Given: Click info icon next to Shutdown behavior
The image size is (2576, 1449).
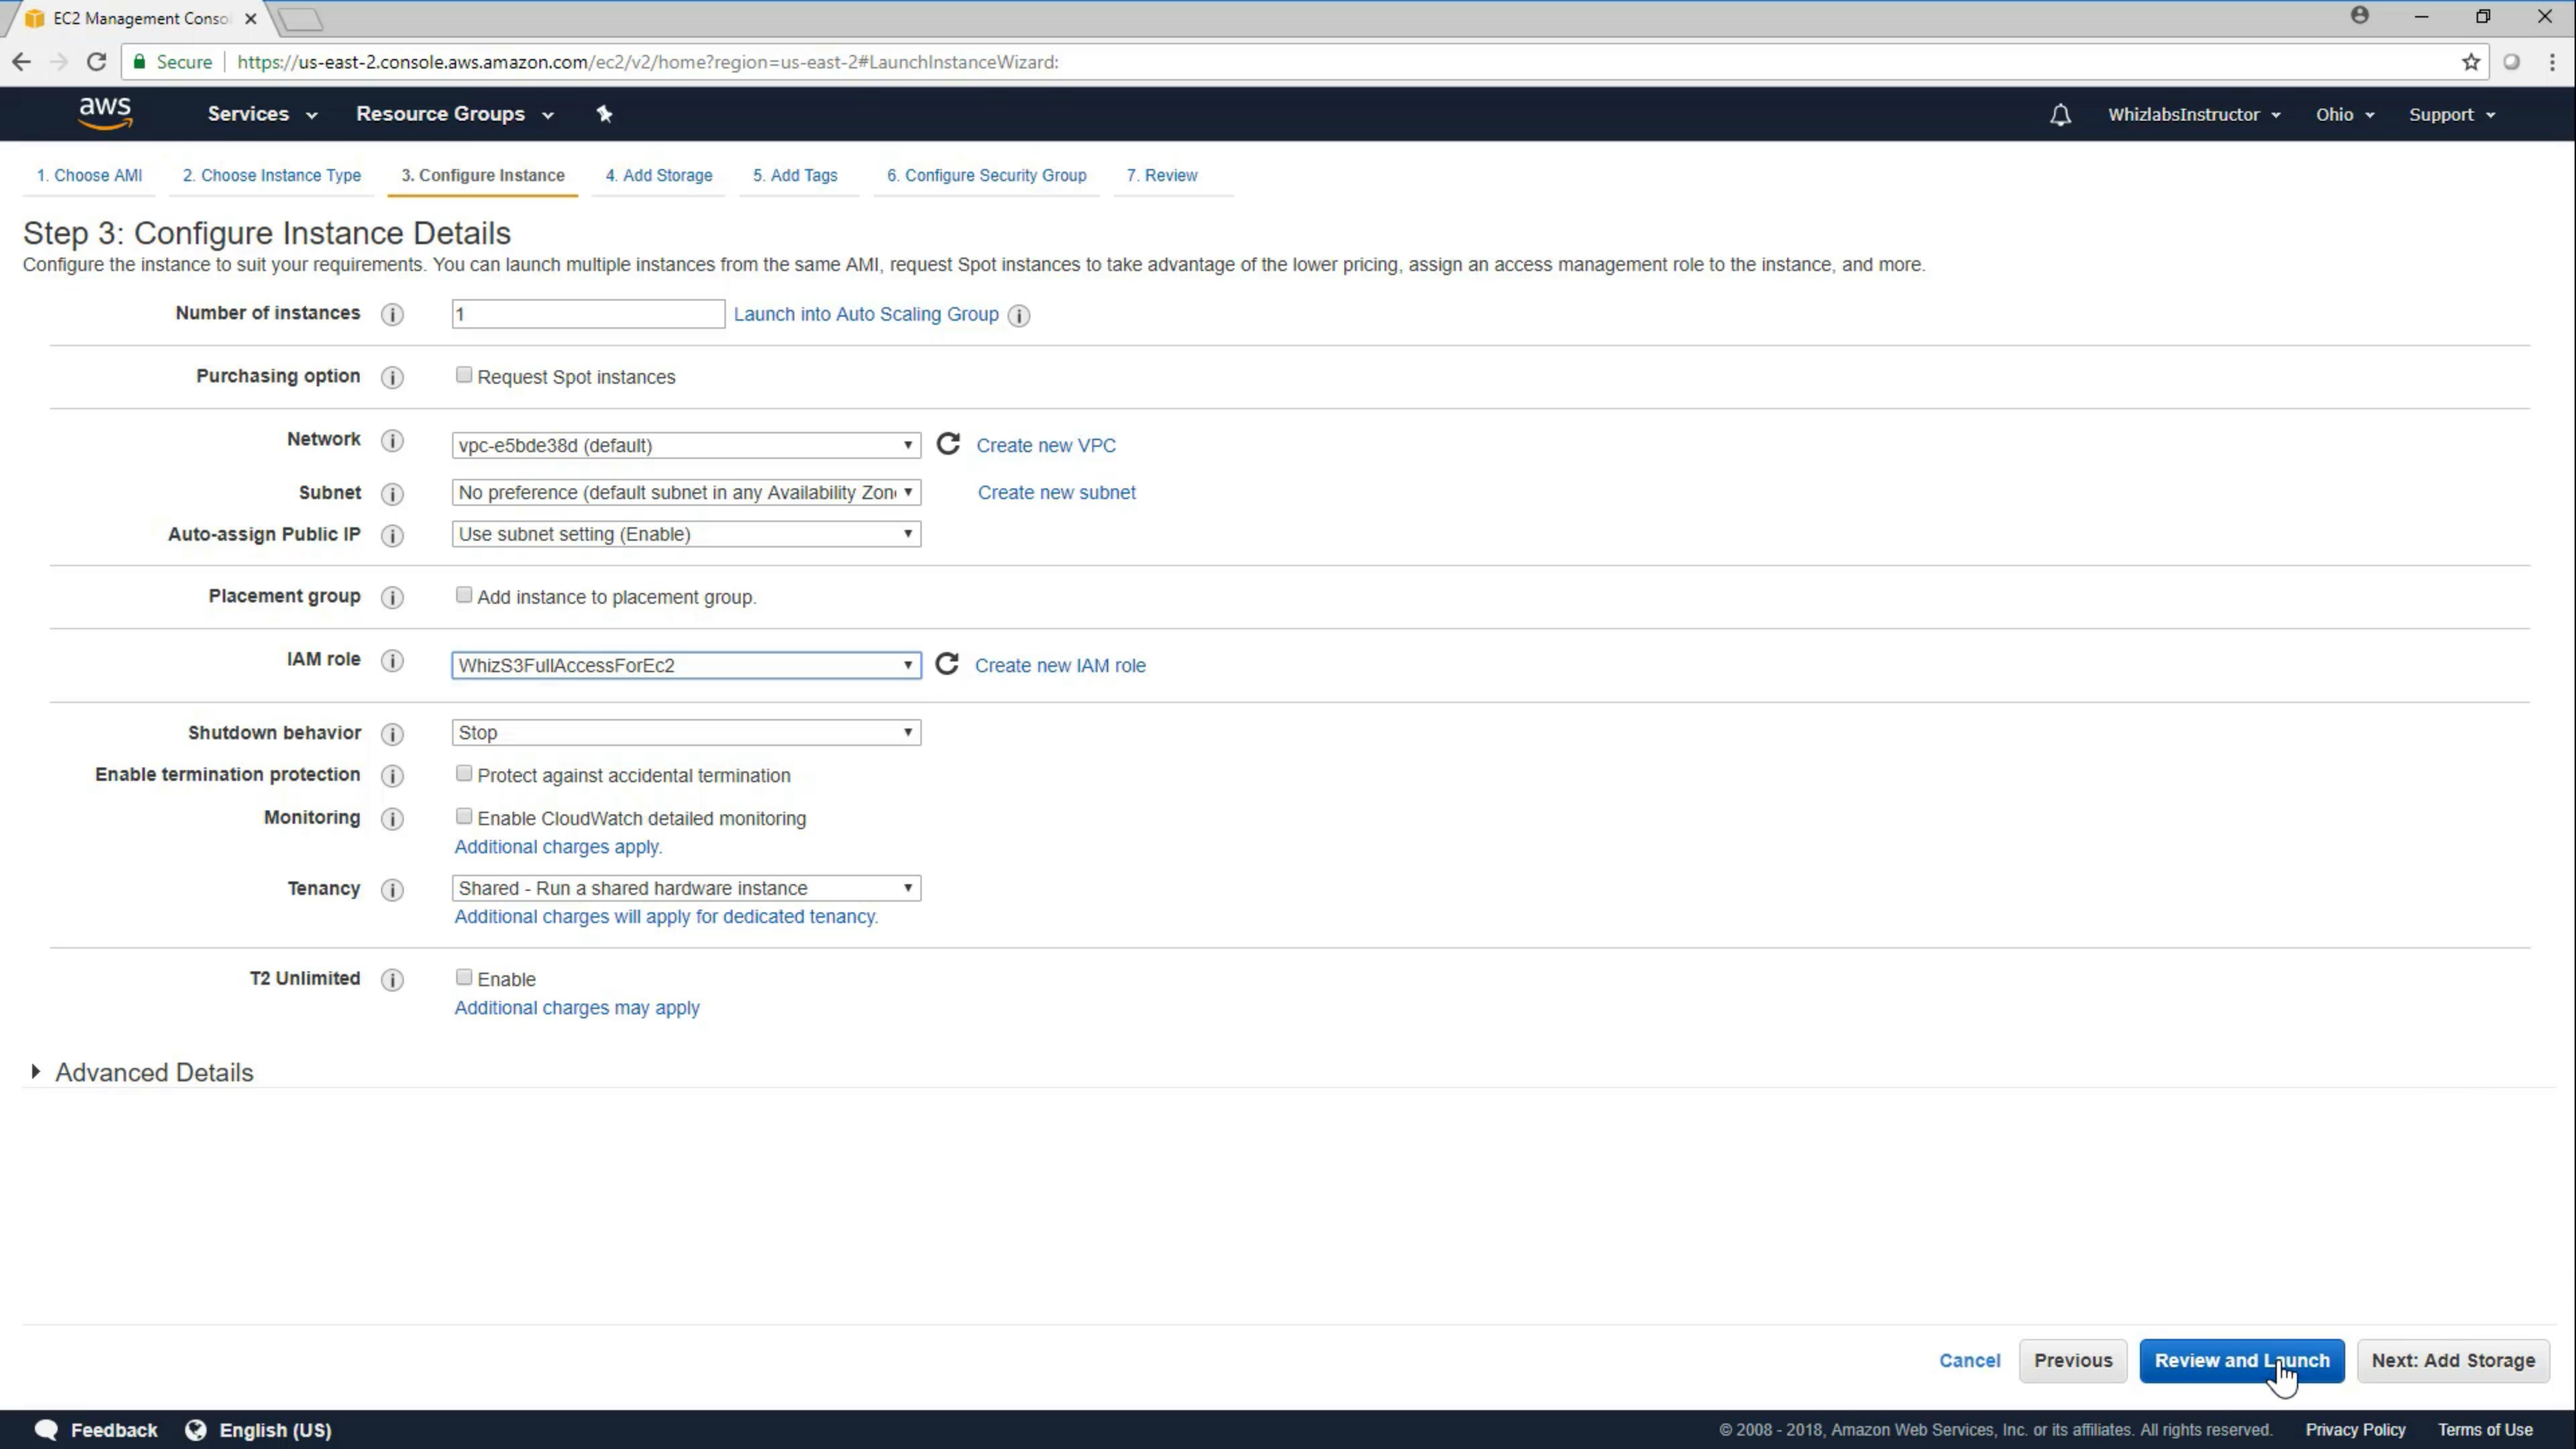Looking at the screenshot, I should 392,734.
